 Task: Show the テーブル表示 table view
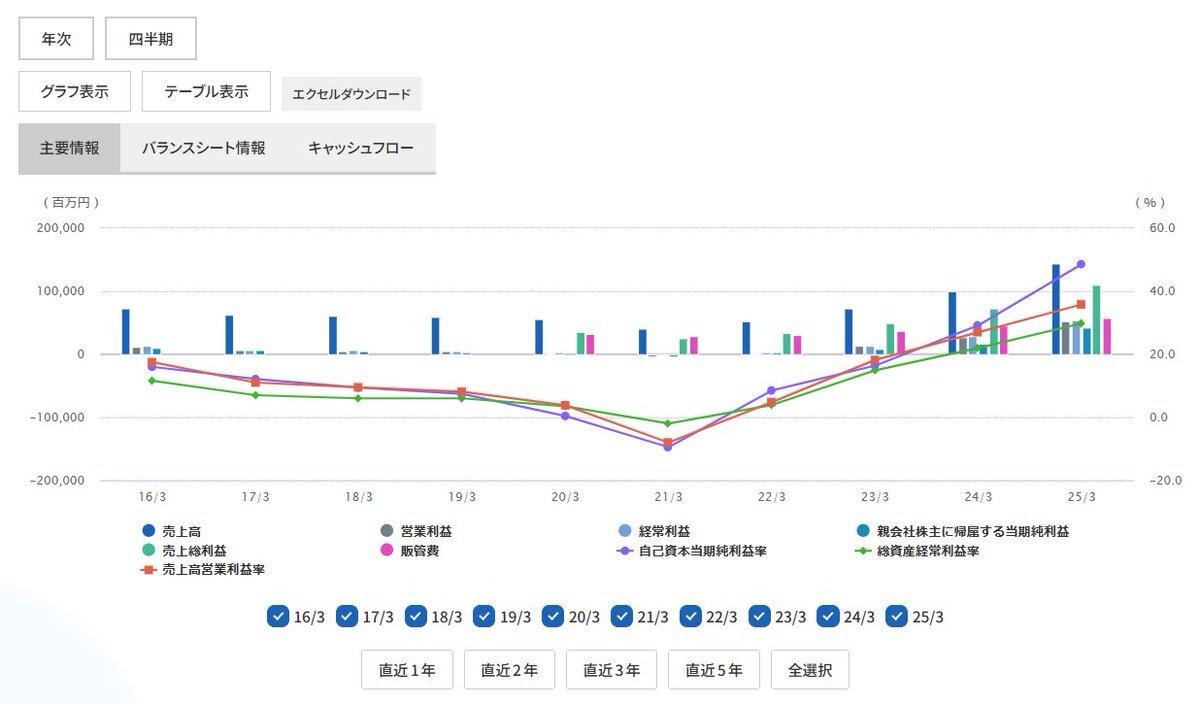206,91
